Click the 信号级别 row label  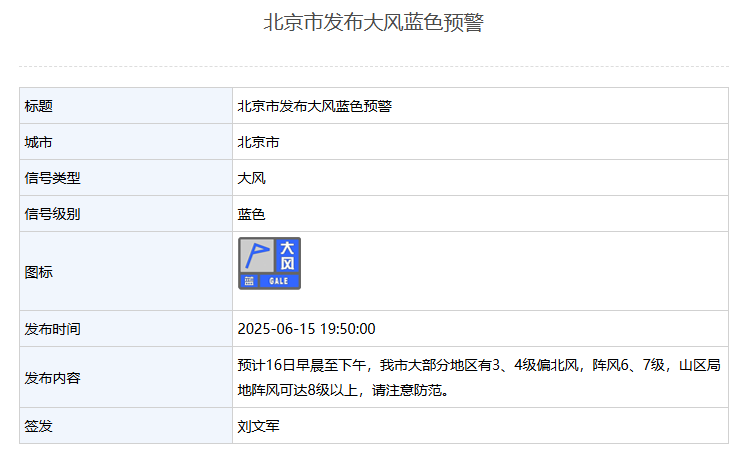(52, 214)
